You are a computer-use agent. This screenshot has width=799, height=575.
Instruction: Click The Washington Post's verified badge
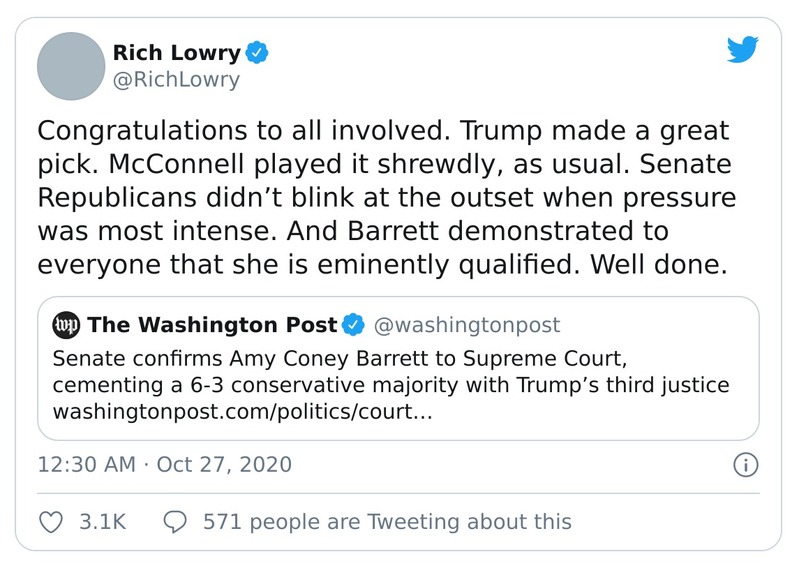click(x=353, y=325)
